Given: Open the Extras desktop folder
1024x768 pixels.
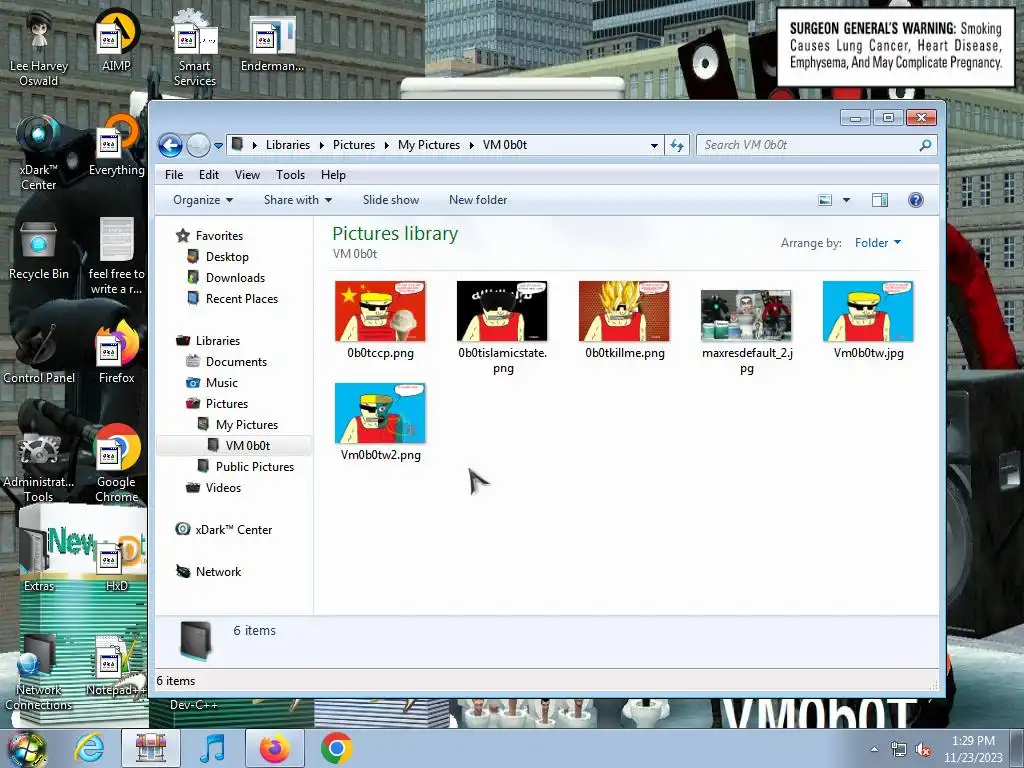Looking at the screenshot, I should click(39, 562).
